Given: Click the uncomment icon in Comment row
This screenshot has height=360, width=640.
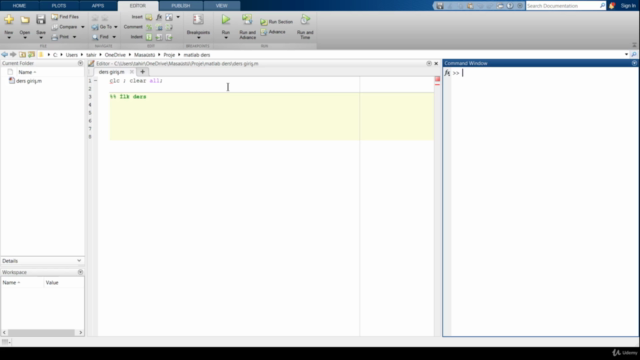Looking at the screenshot, I should click(x=159, y=27).
